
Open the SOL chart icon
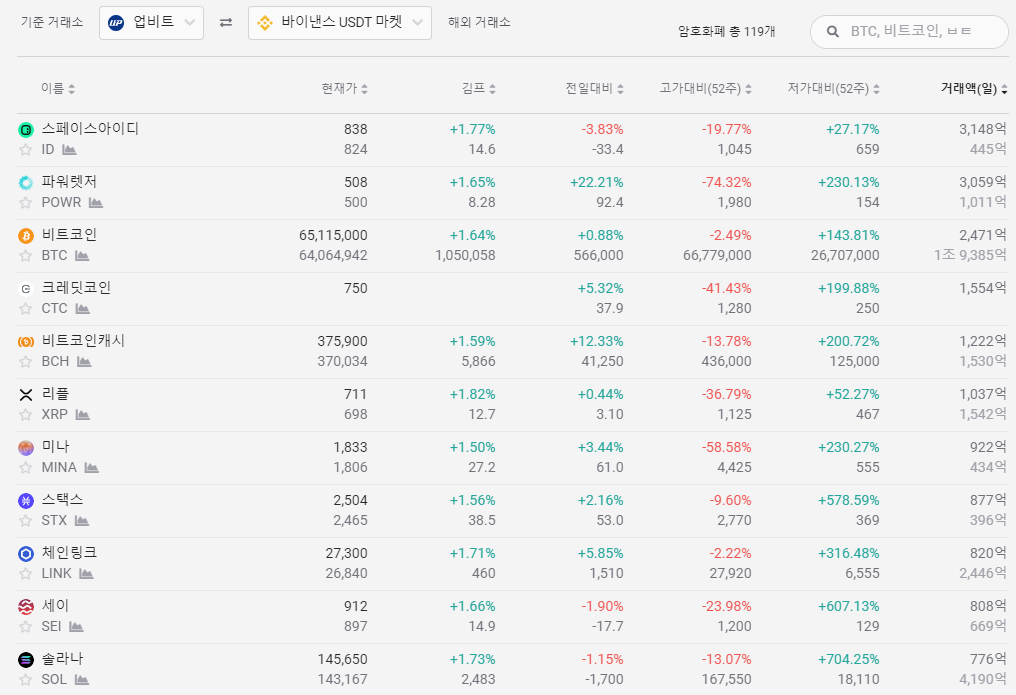(82, 679)
